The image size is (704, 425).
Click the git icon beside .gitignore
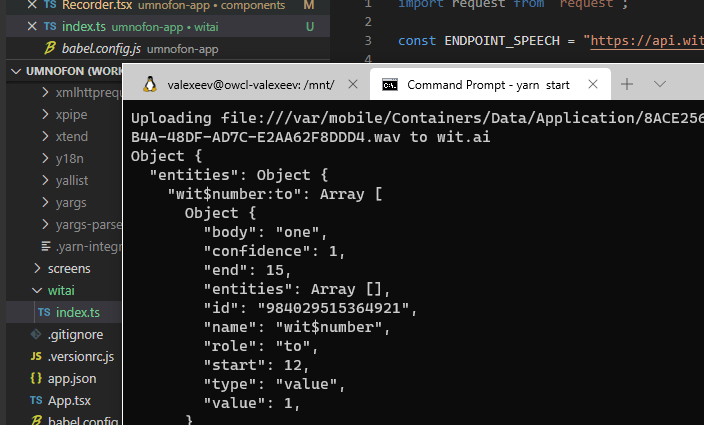36,334
